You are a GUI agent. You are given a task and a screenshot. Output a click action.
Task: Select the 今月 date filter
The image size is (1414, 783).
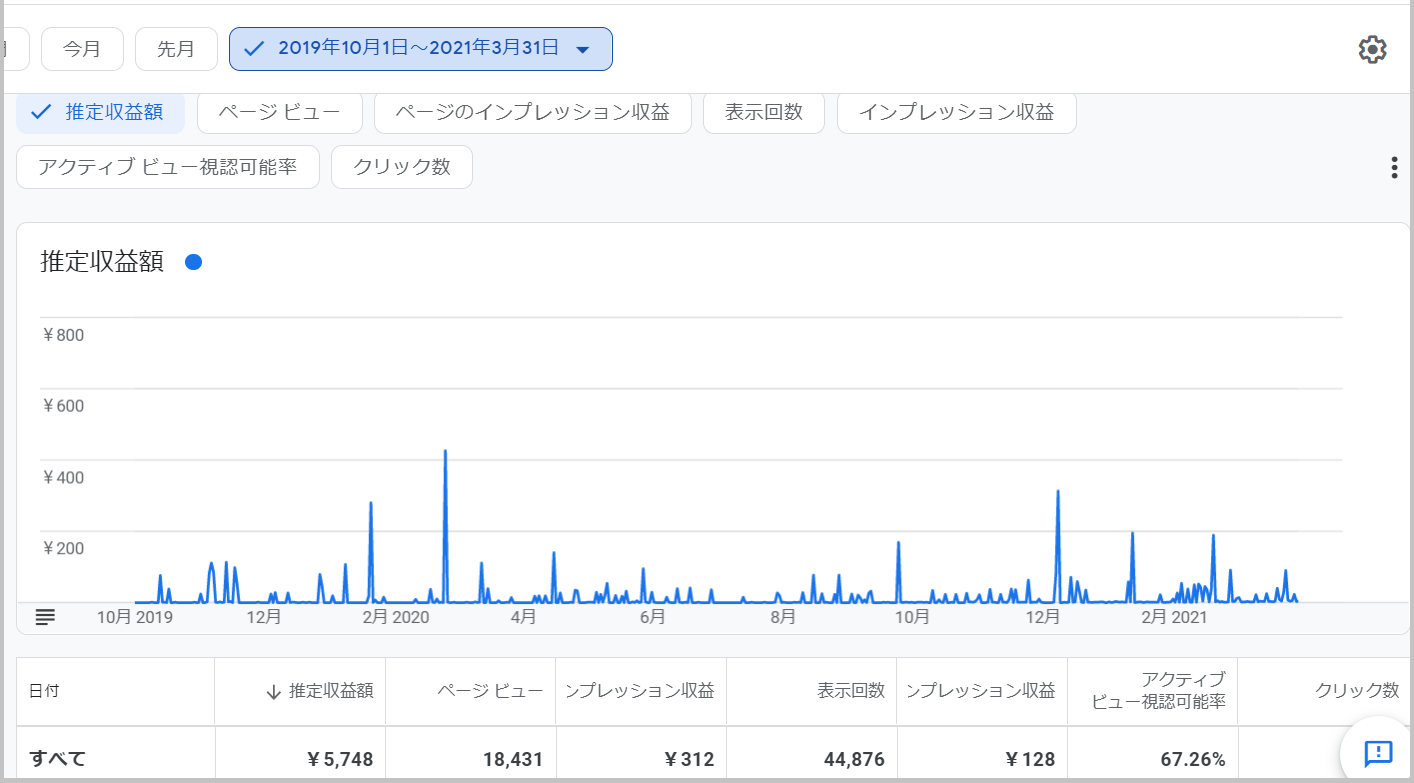pos(82,49)
